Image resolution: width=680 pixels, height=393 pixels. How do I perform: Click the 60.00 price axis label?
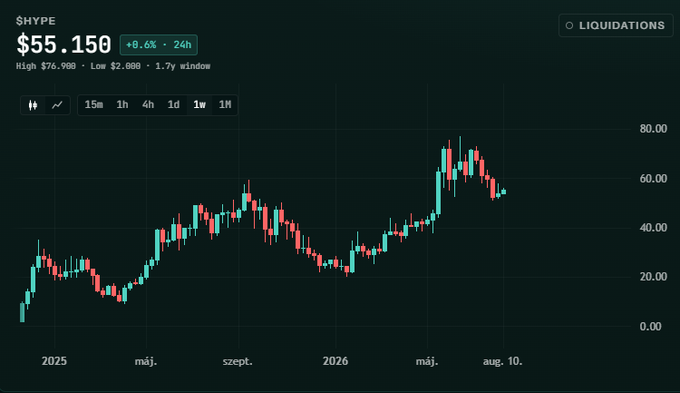click(x=653, y=178)
